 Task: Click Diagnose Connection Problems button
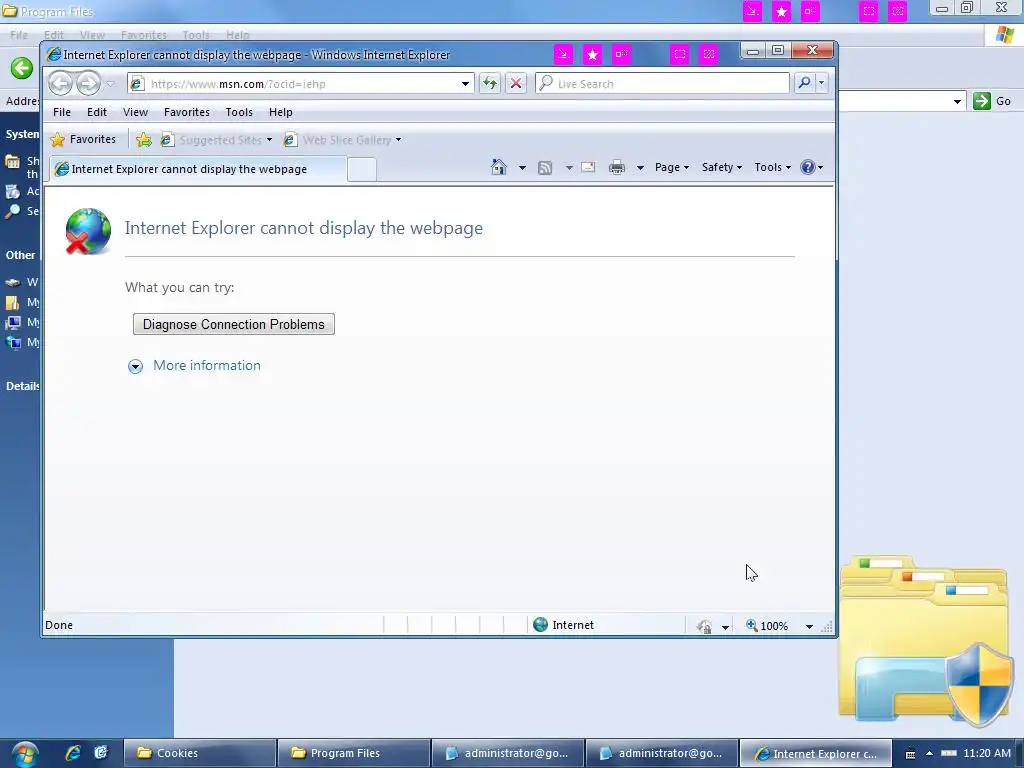coord(234,324)
